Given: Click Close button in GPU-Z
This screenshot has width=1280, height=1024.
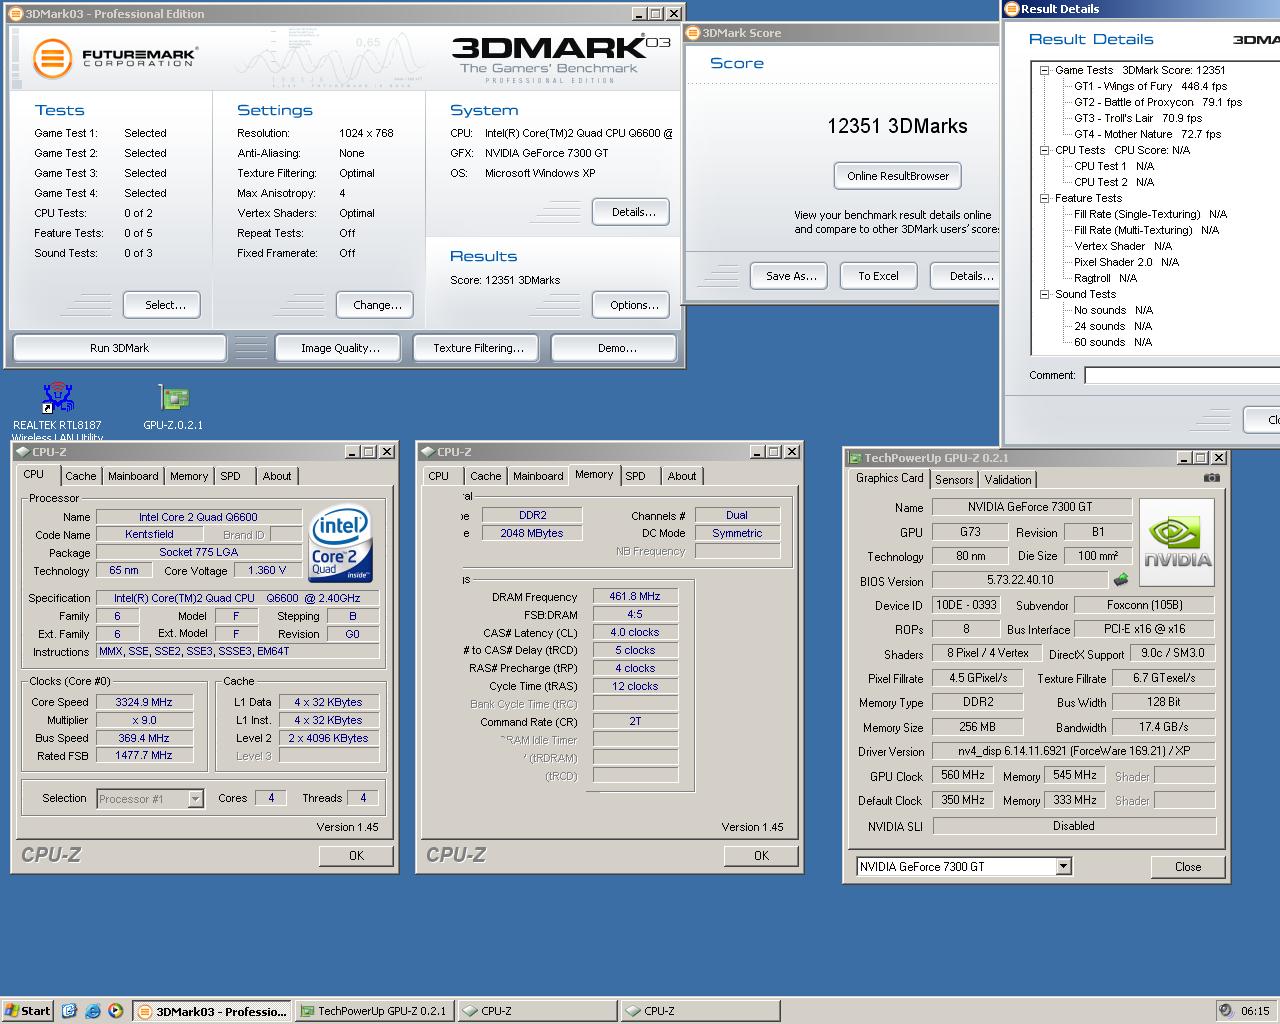Looking at the screenshot, I should pyautogui.click(x=1188, y=867).
